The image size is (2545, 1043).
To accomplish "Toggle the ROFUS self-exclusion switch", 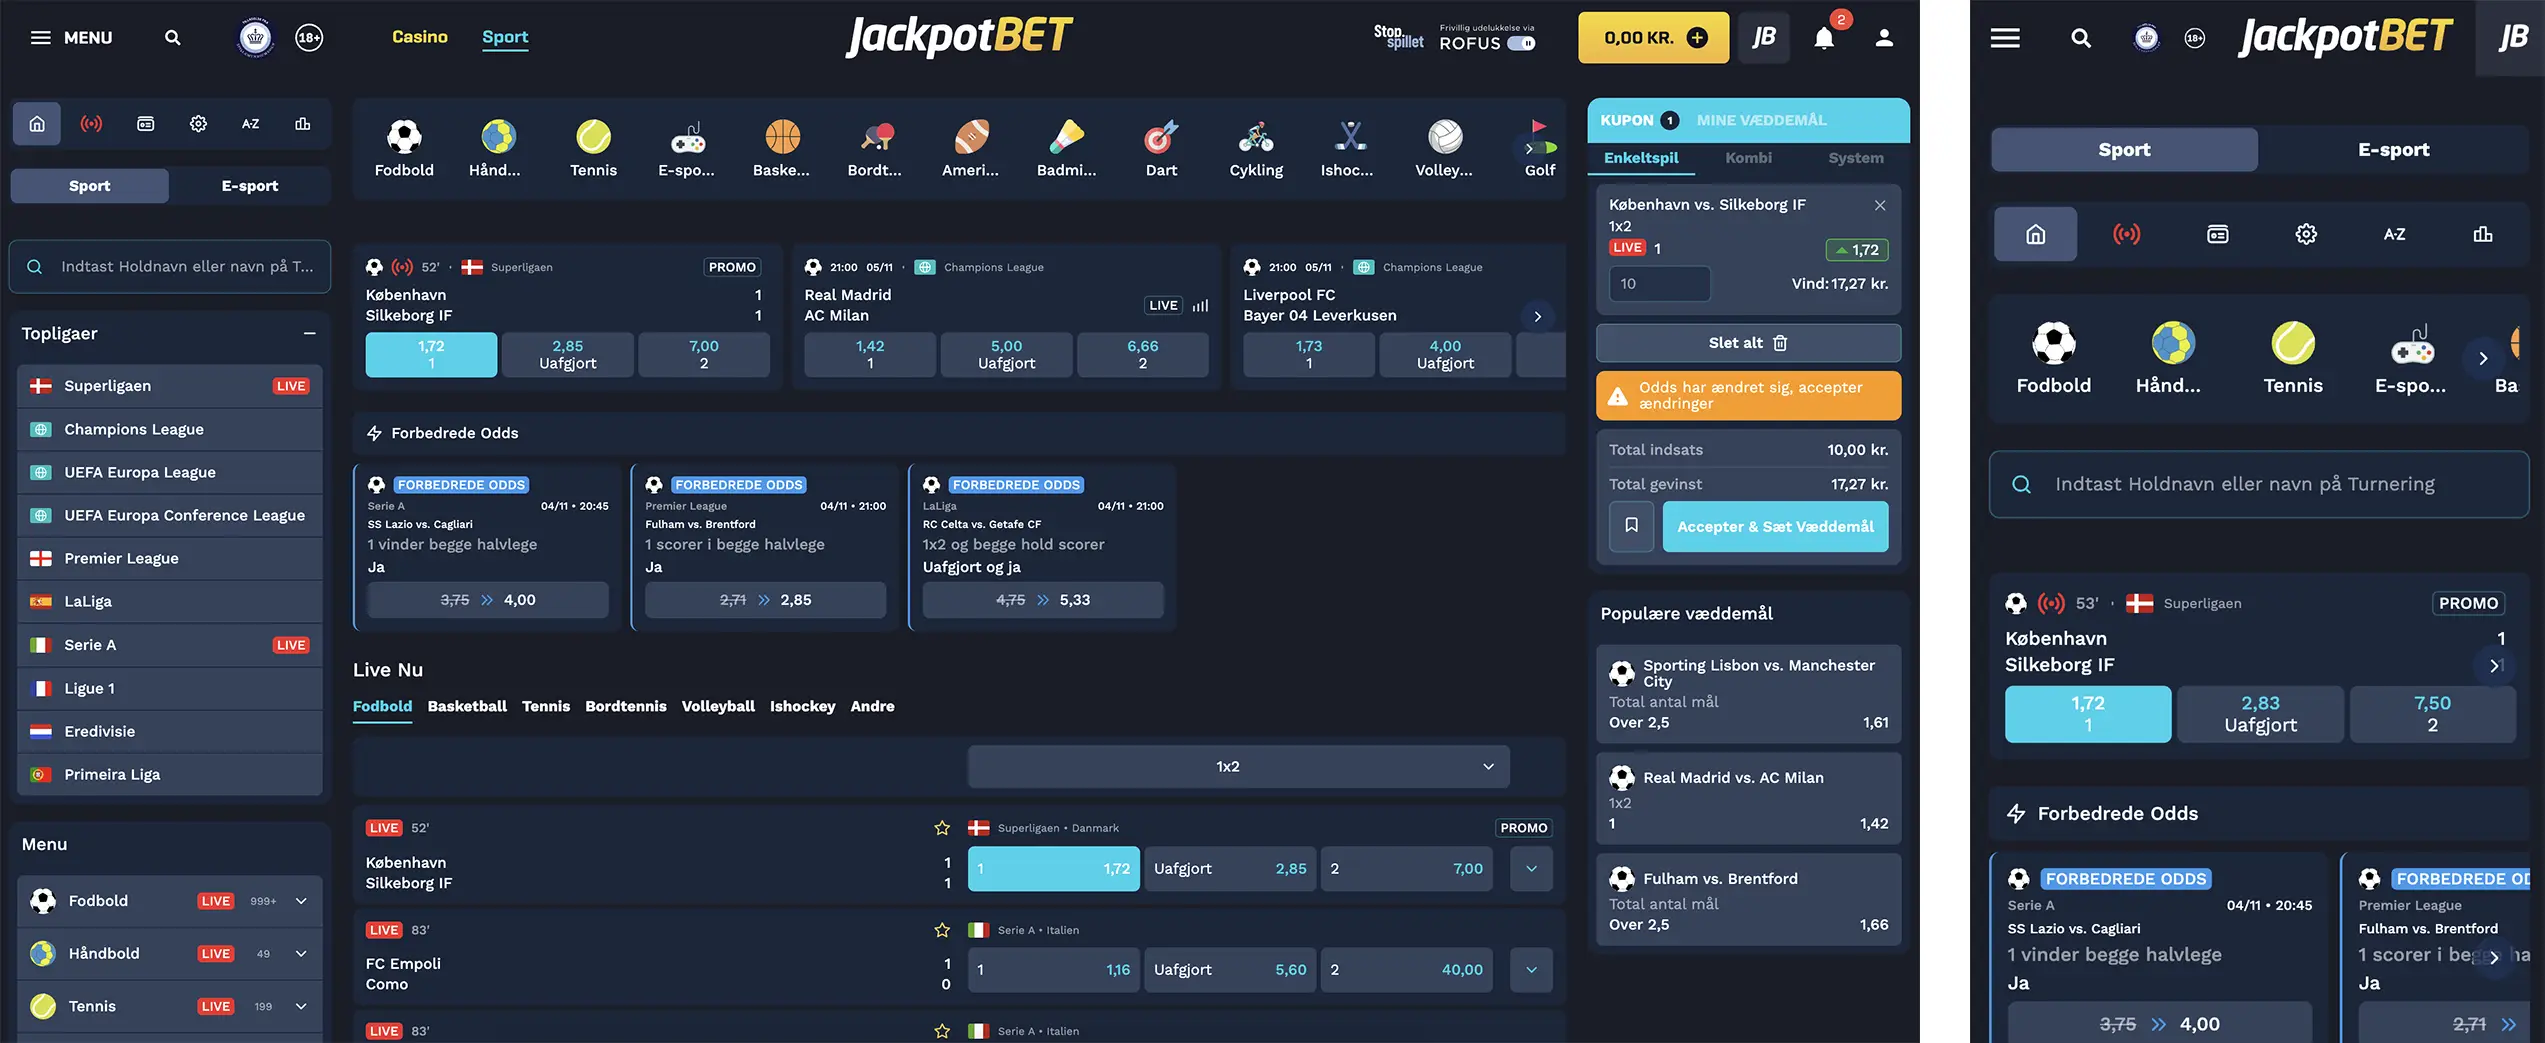I will click(1521, 43).
